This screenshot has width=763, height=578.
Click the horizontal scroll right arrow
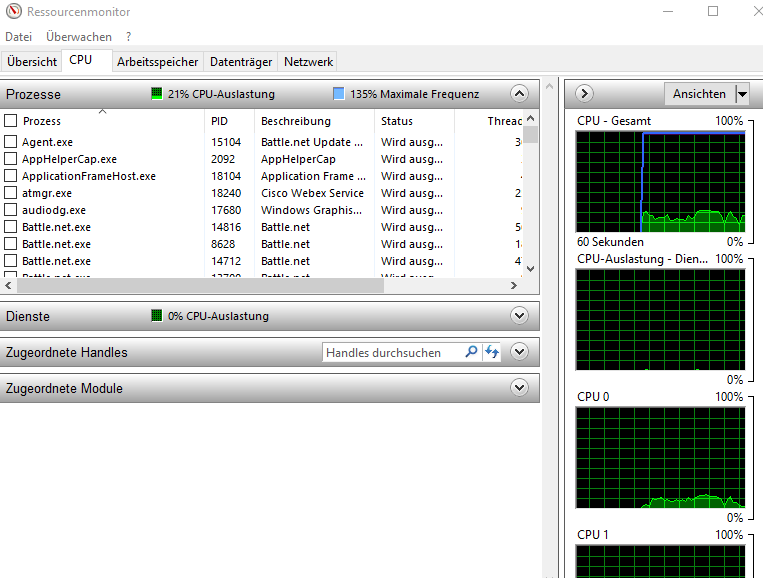(x=514, y=286)
